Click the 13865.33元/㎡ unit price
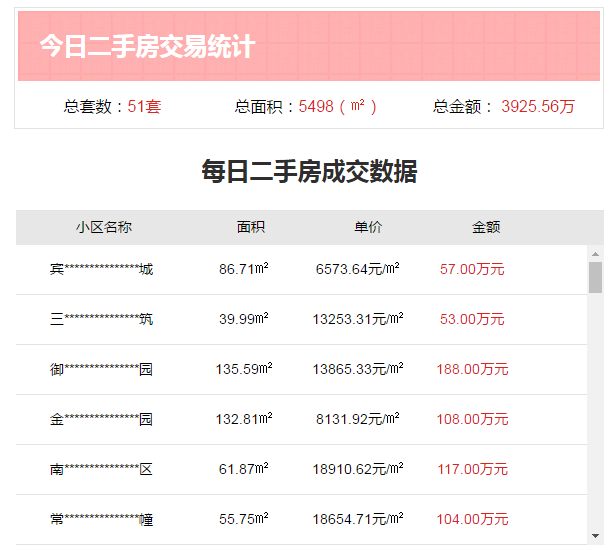 pos(358,369)
